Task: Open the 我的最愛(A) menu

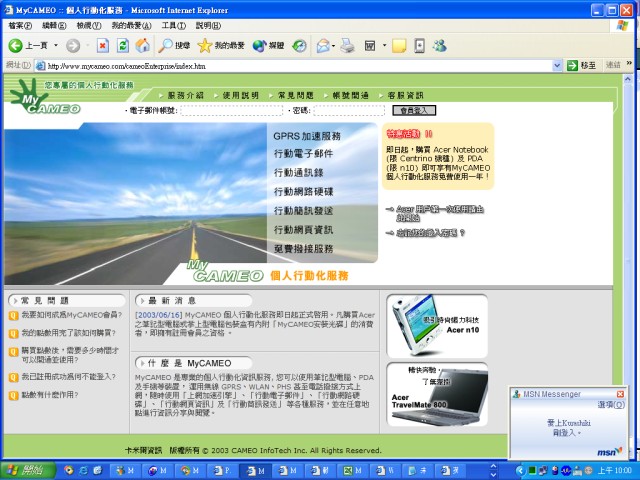Action: (131, 26)
